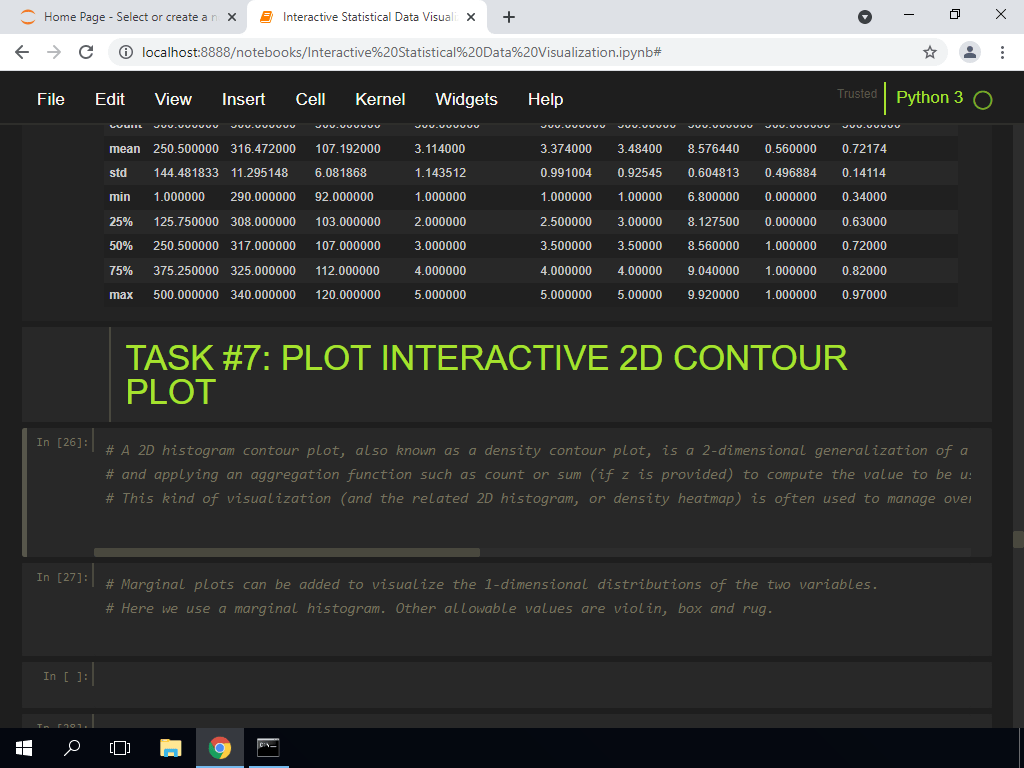Screen dimensions: 1024x768
Task: Click the std value 144.481833
Action: [x=186, y=173]
